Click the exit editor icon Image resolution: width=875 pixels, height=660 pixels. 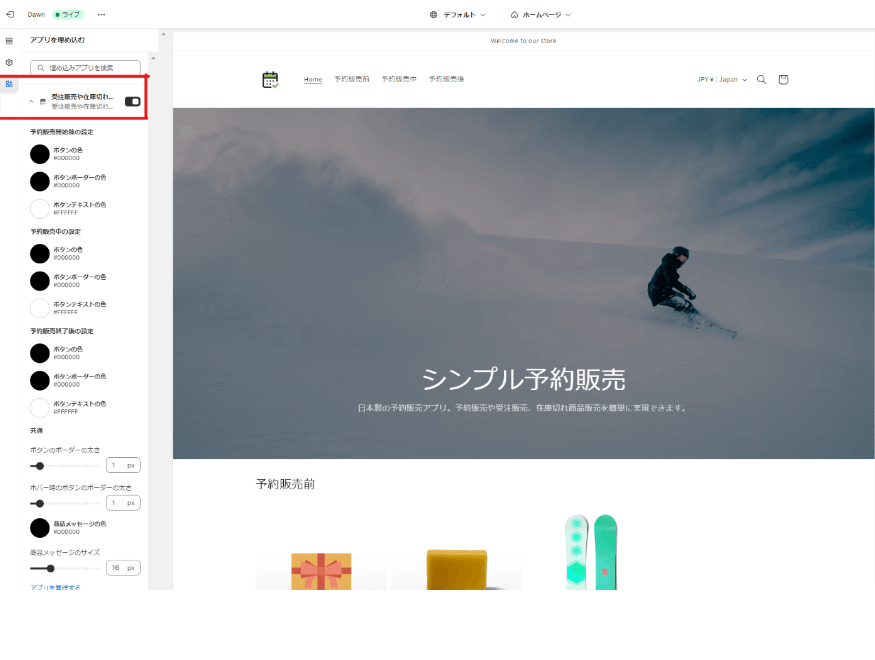coord(9,15)
